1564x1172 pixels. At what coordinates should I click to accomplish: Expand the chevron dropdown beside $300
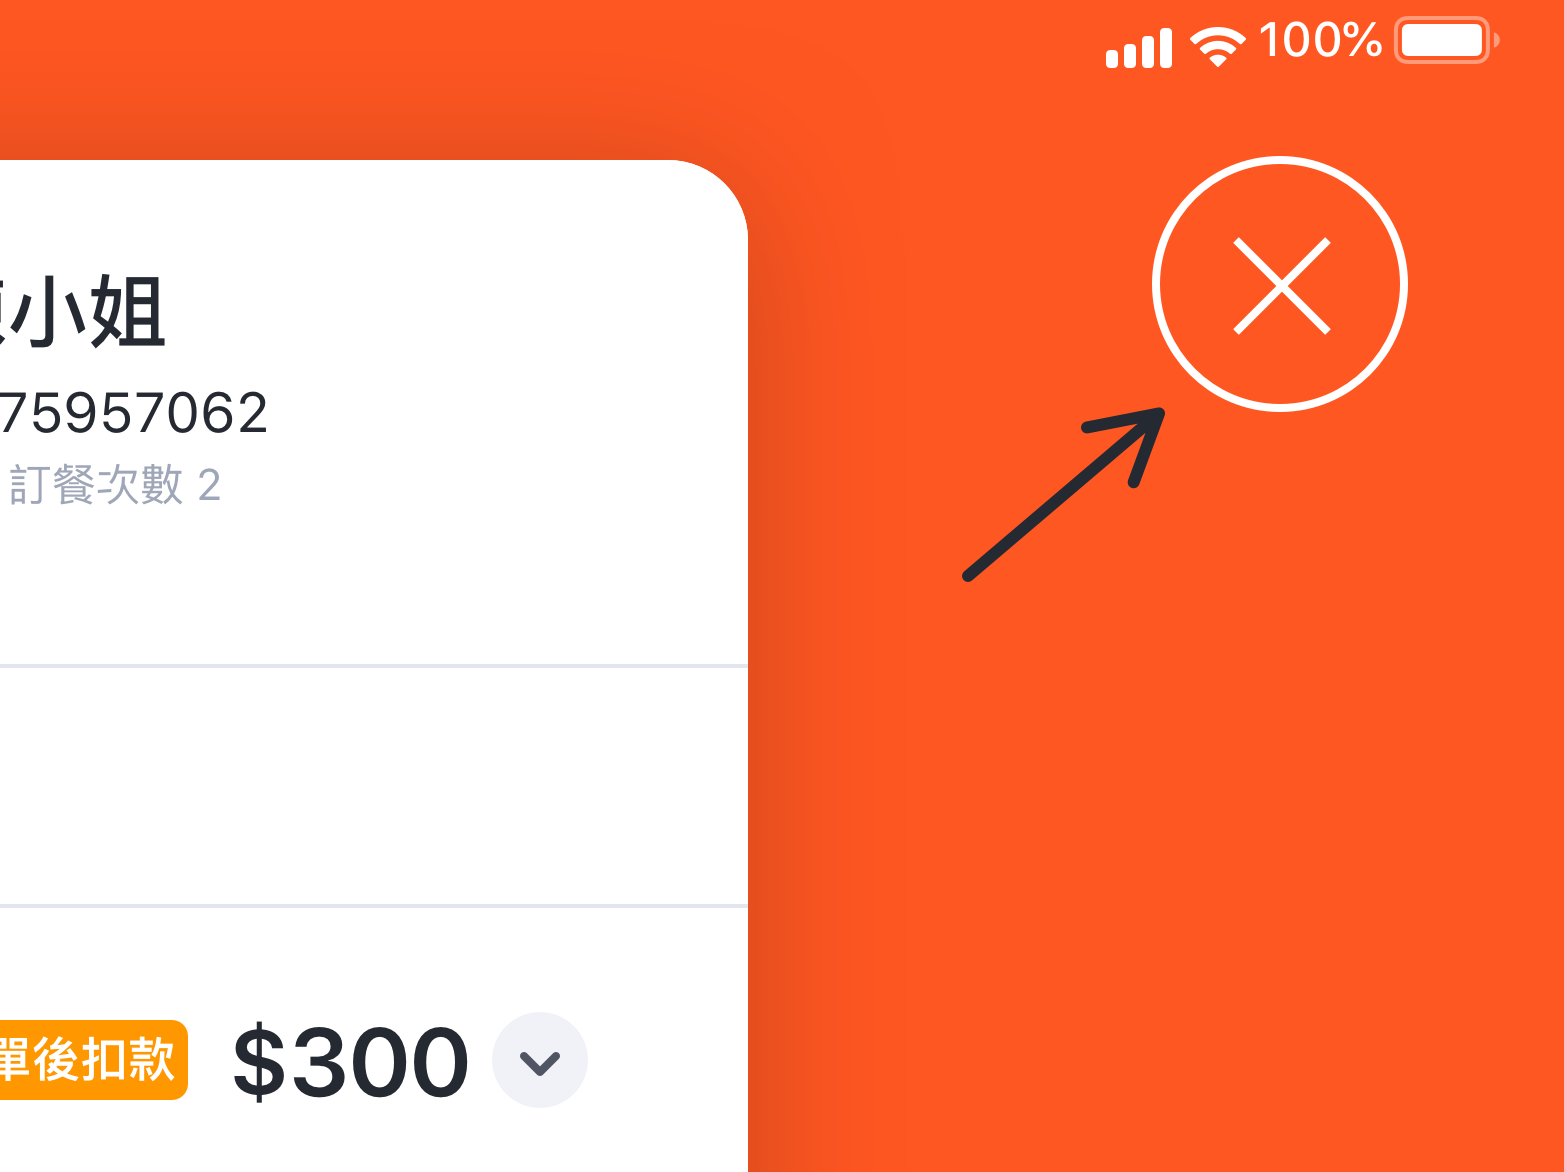(540, 1061)
